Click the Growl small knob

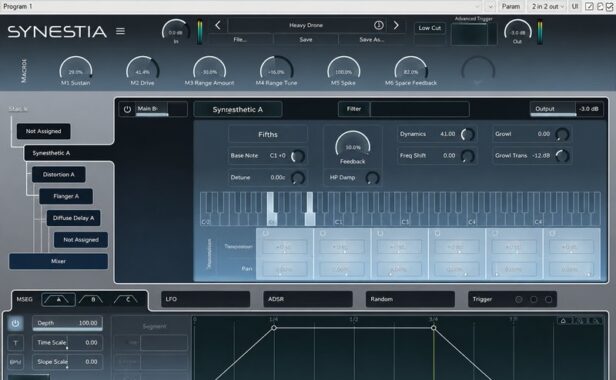(562, 134)
